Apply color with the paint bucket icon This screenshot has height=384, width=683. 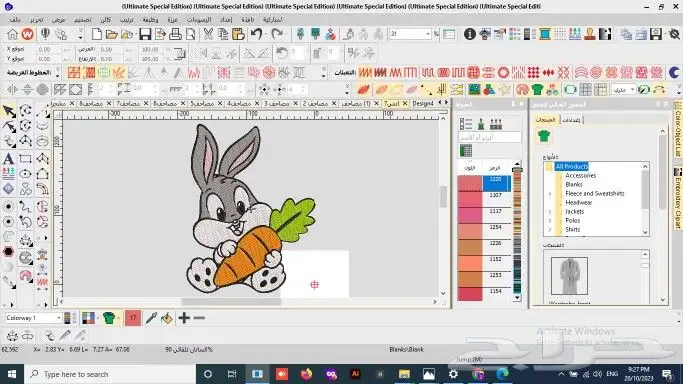click(167, 318)
